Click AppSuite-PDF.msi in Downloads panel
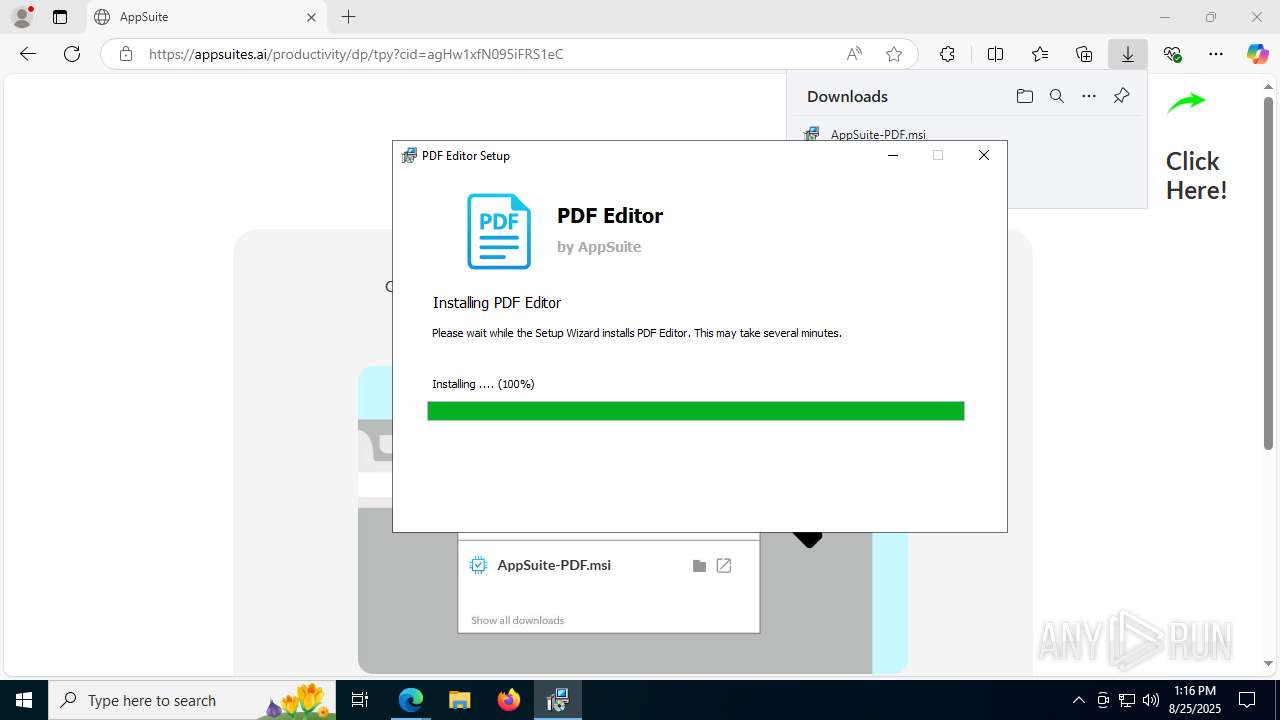1280x720 pixels. pos(878,134)
